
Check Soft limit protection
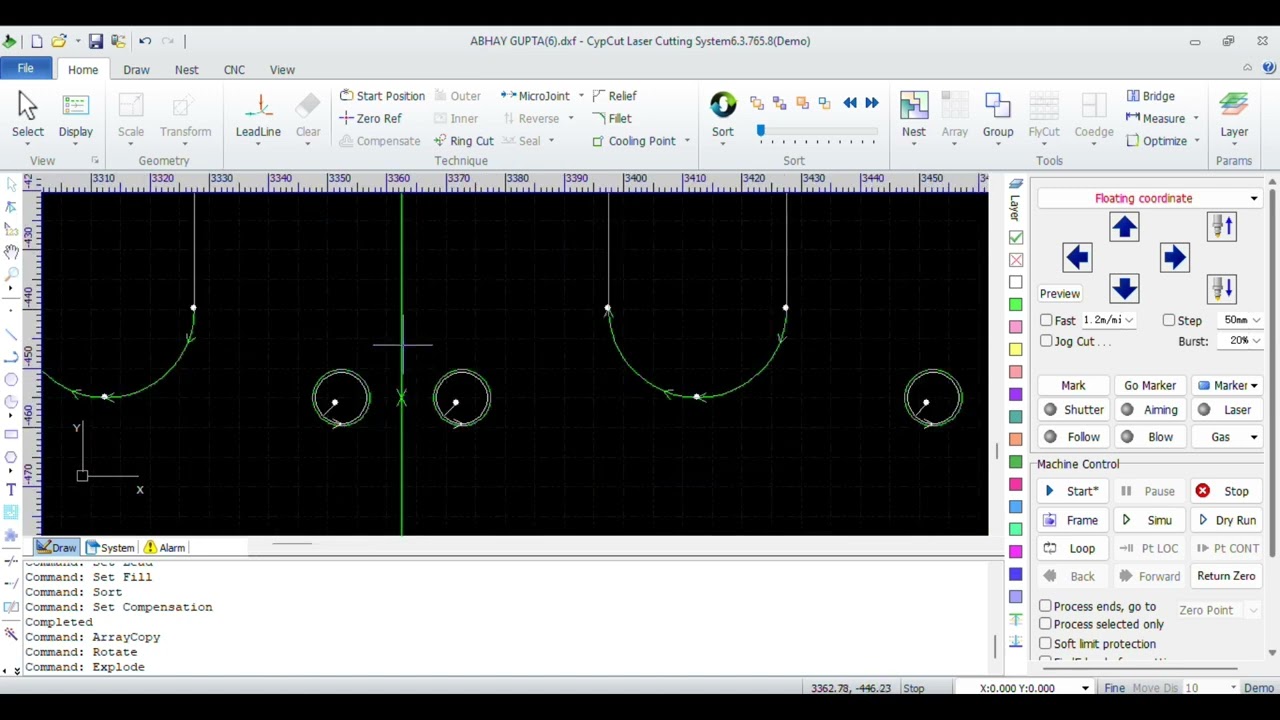point(1045,644)
